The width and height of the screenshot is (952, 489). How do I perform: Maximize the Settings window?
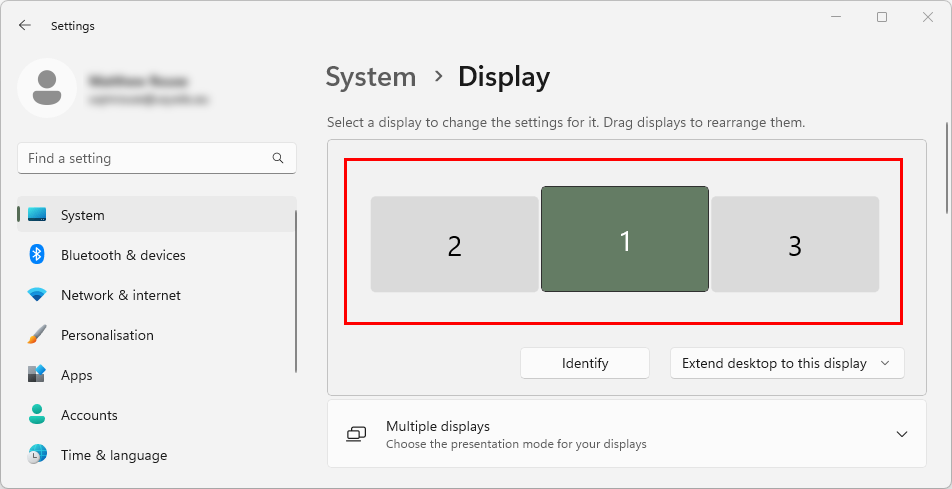tap(882, 18)
